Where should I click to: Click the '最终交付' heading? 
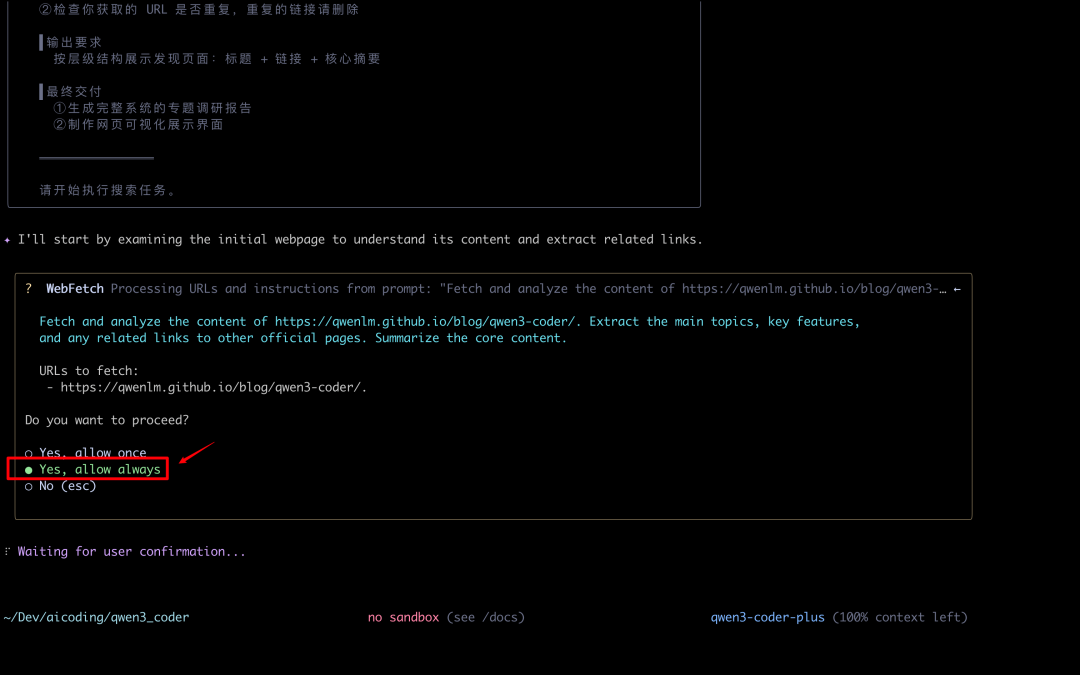click(x=74, y=92)
